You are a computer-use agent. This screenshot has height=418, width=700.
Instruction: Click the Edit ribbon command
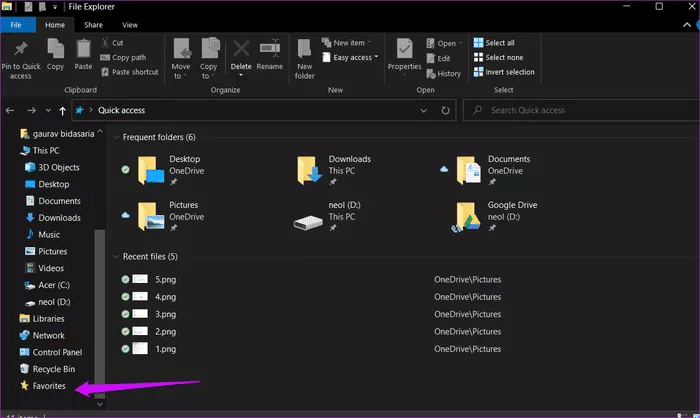point(438,59)
